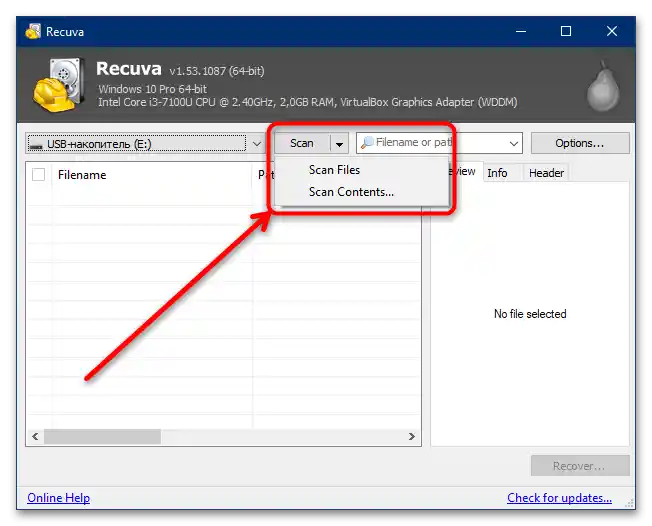
Task: Click the USB drive icon in drive selector
Action: point(36,146)
